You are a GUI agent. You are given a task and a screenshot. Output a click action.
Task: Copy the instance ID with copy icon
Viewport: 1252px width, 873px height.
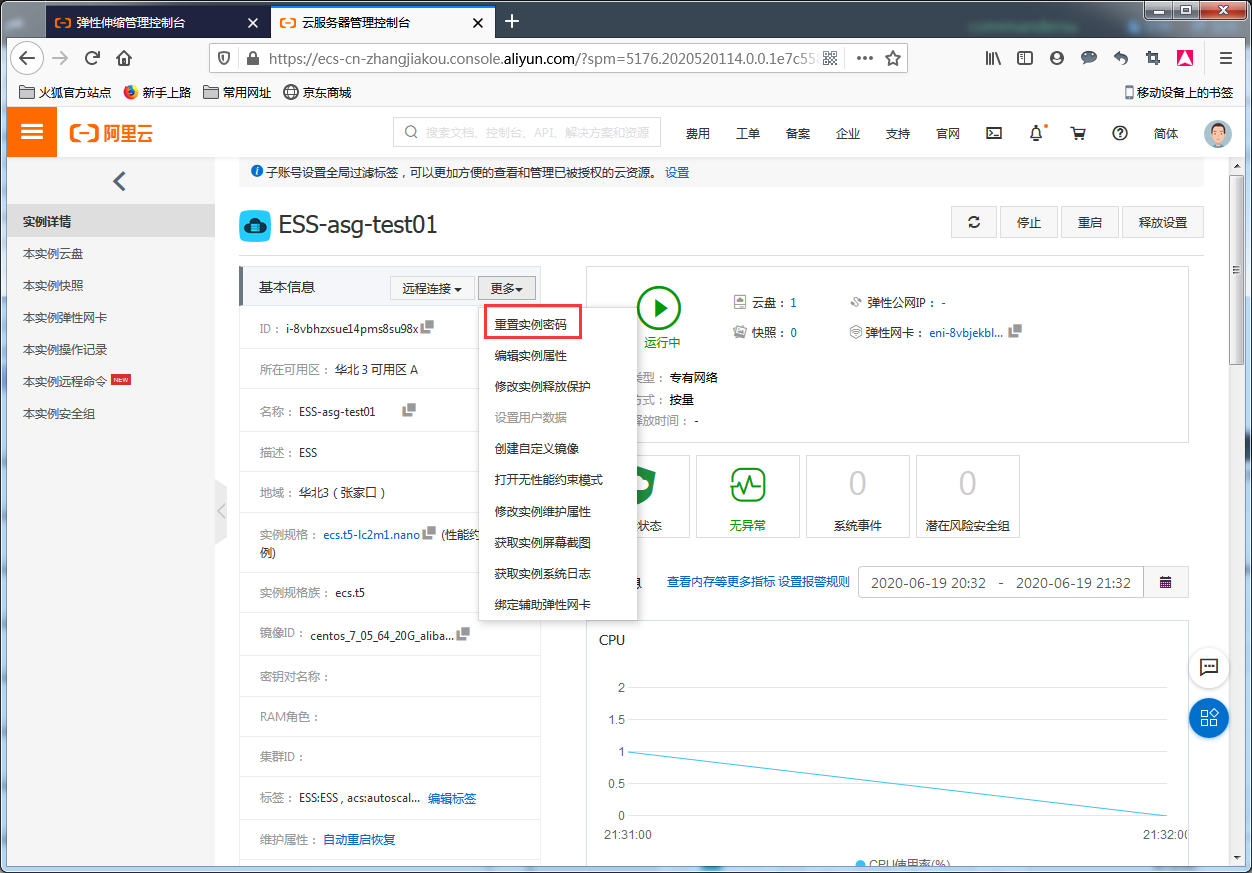(x=428, y=327)
